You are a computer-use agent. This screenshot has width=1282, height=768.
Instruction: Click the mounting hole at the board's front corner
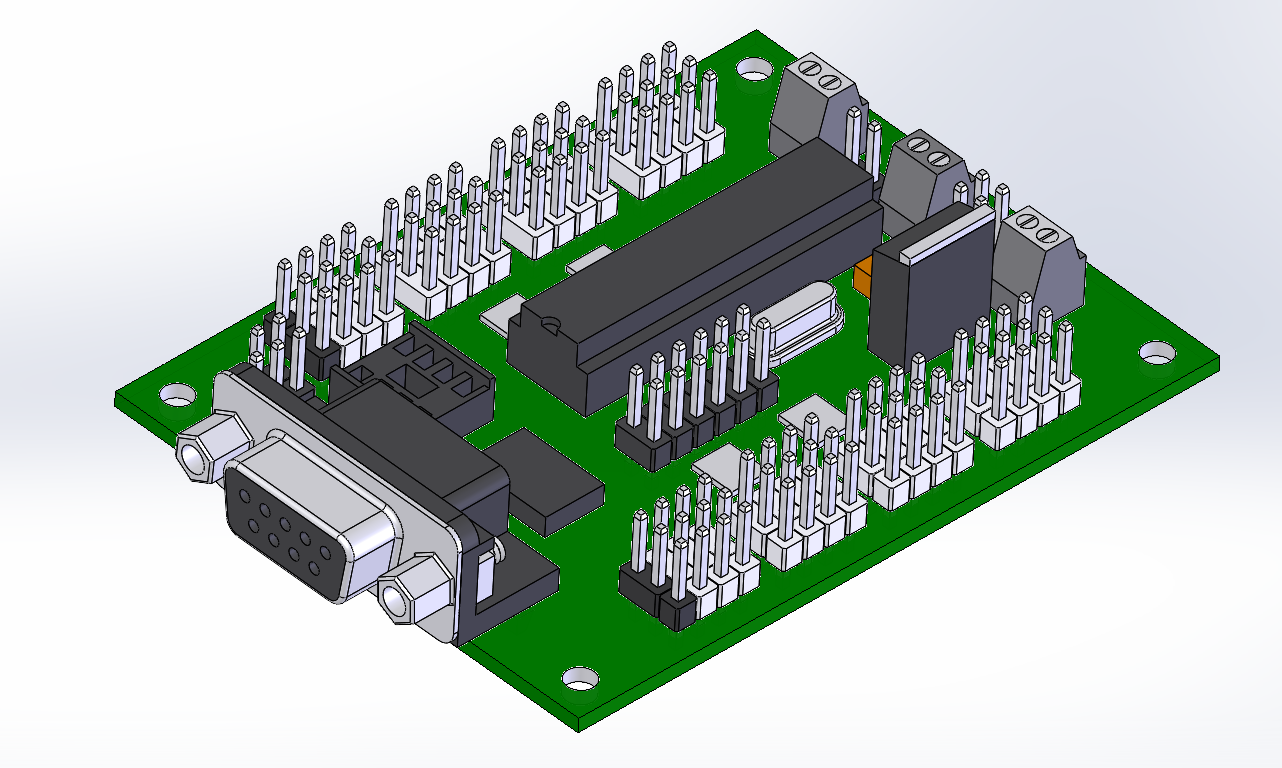tap(579, 678)
